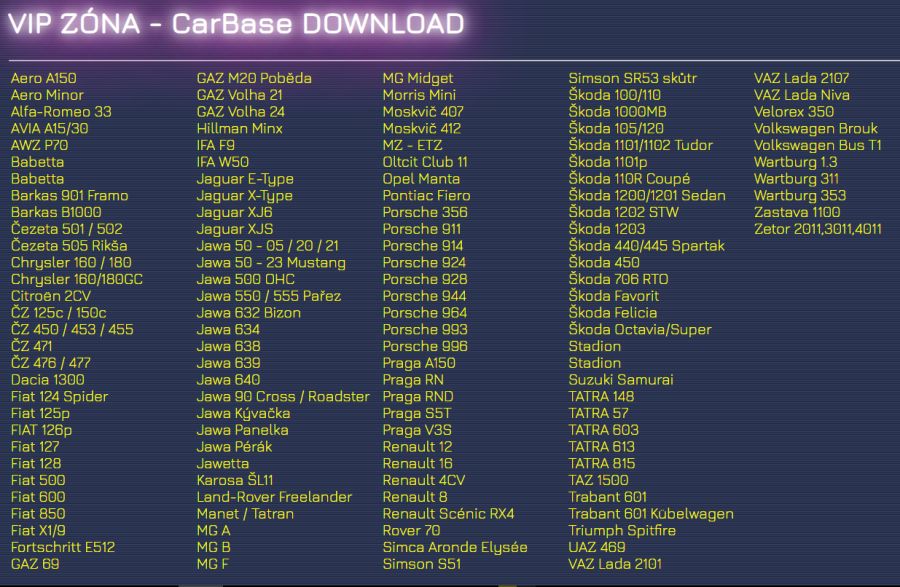Click the MG F link

click(x=212, y=563)
